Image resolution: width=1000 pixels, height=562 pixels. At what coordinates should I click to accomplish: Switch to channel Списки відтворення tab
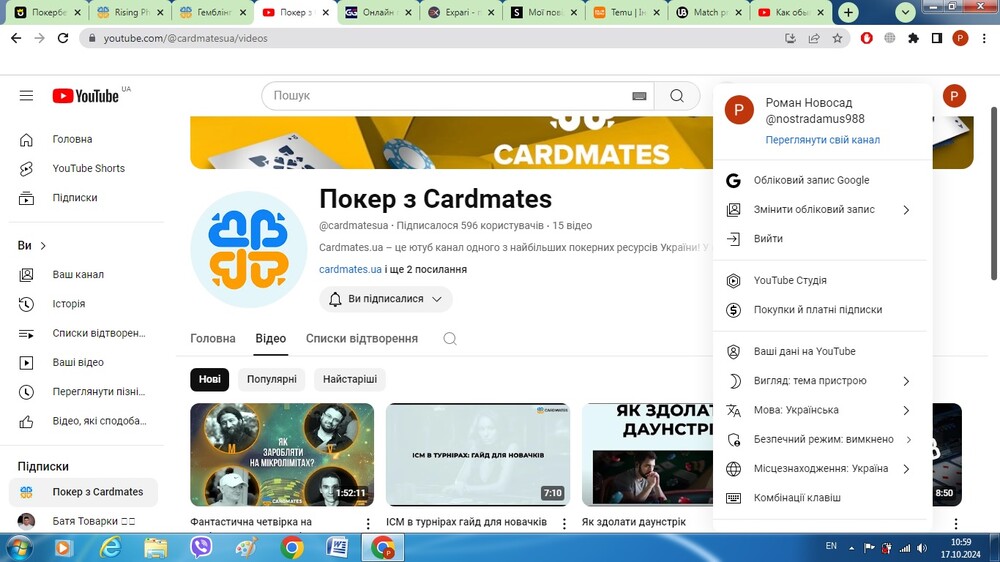(x=362, y=339)
